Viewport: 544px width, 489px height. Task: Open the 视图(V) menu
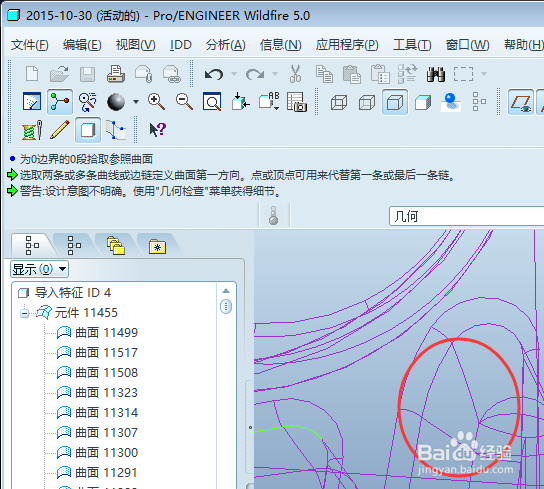pyautogui.click(x=136, y=45)
